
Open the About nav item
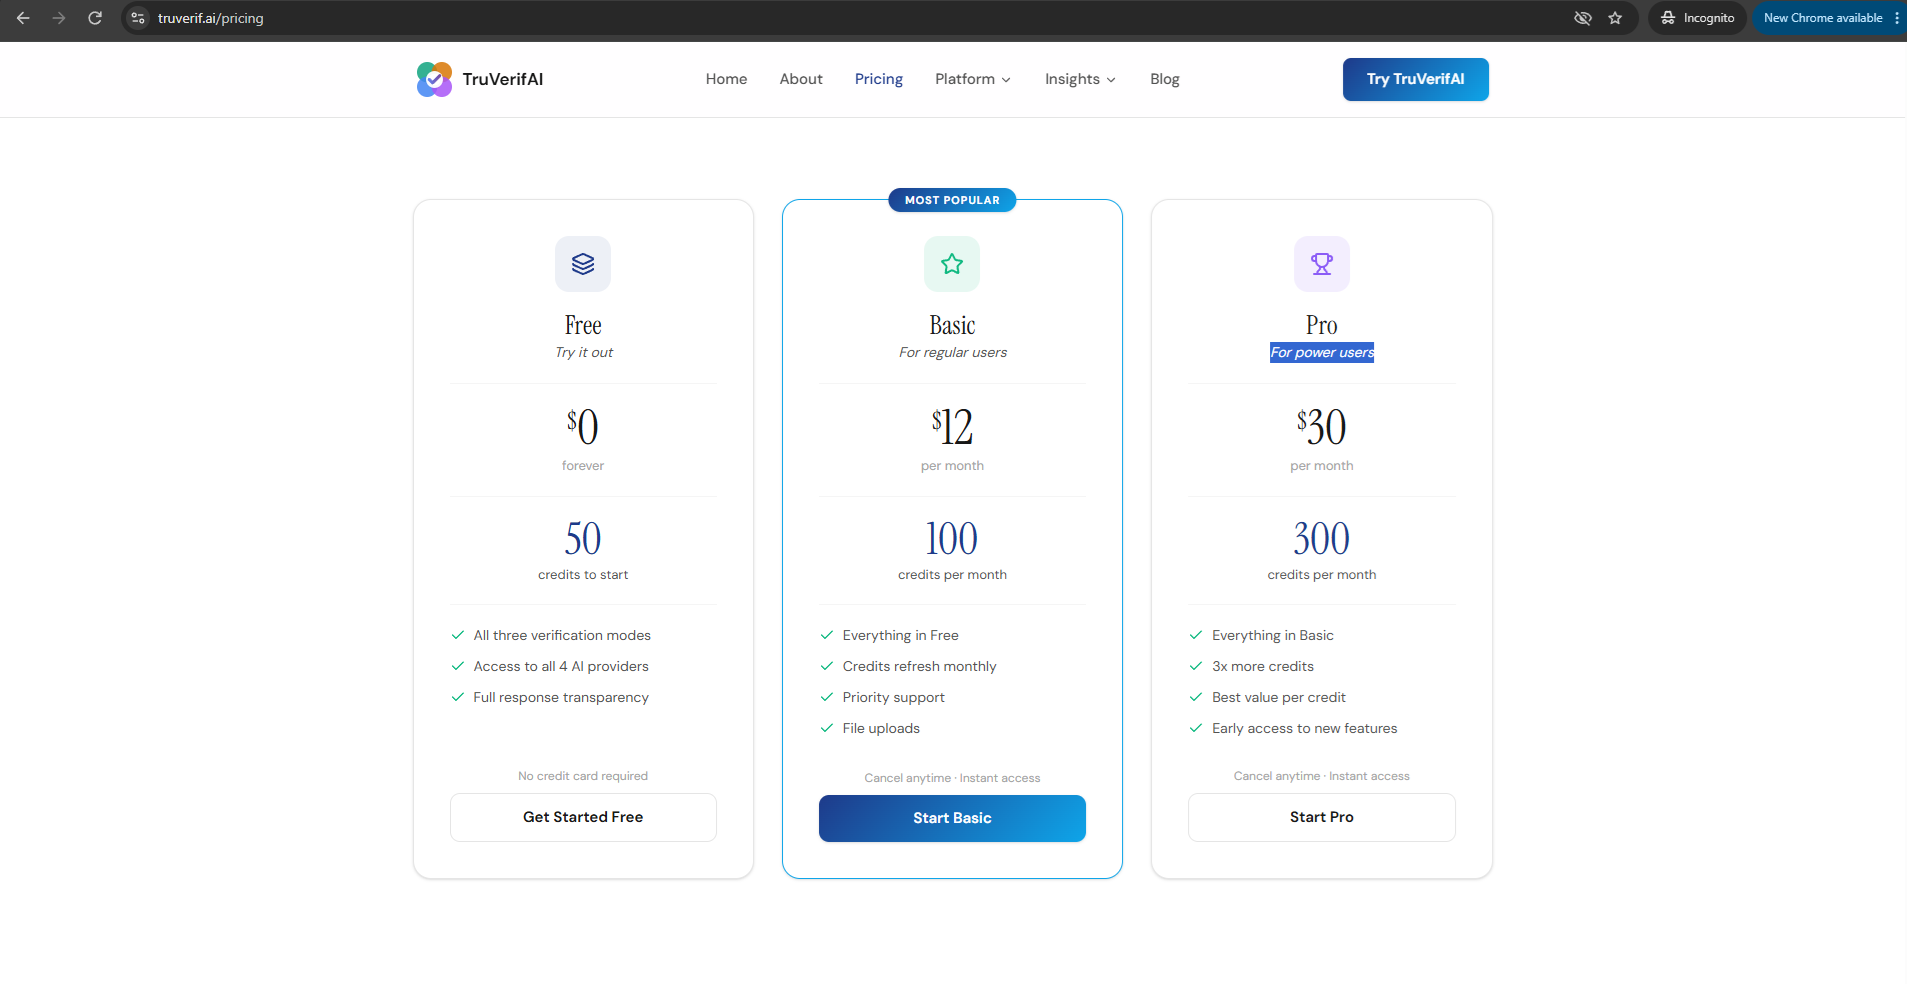[x=801, y=79]
